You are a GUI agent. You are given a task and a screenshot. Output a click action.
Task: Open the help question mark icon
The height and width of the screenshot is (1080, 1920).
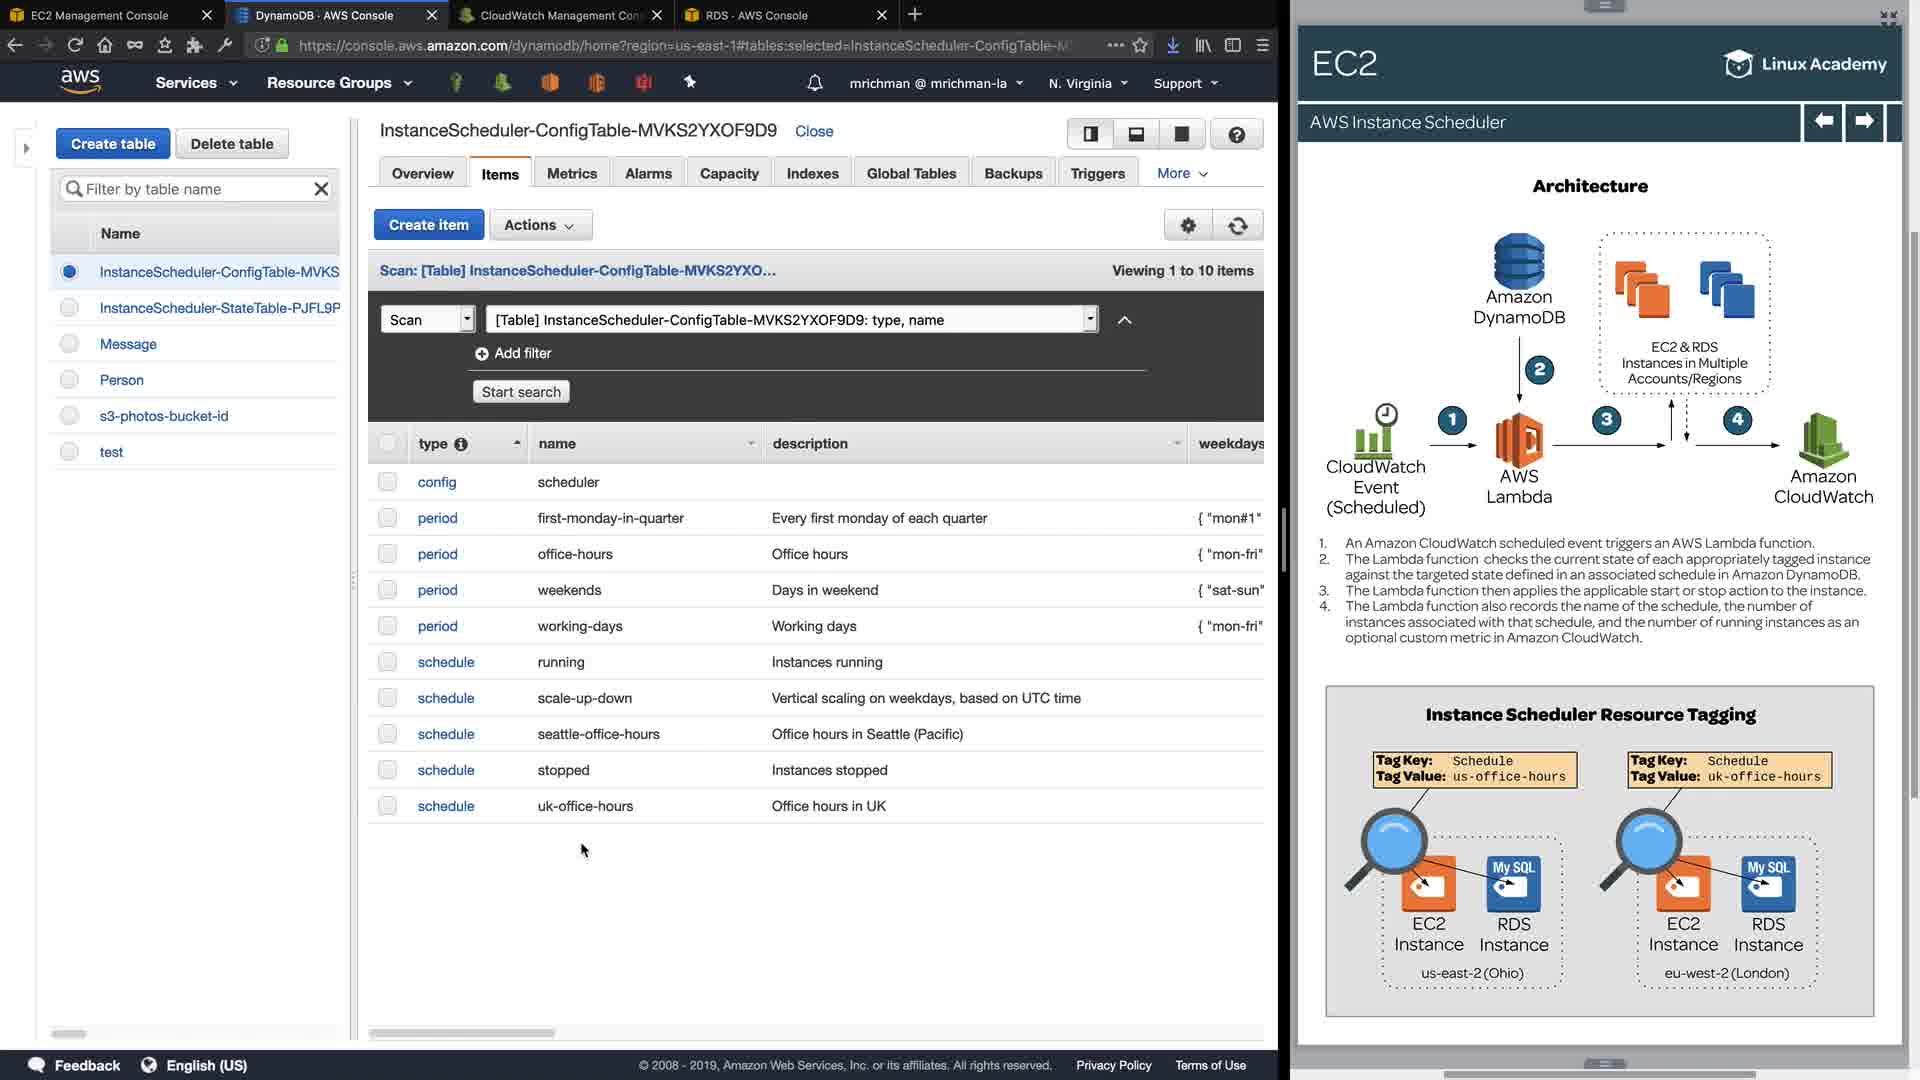pos(1236,134)
